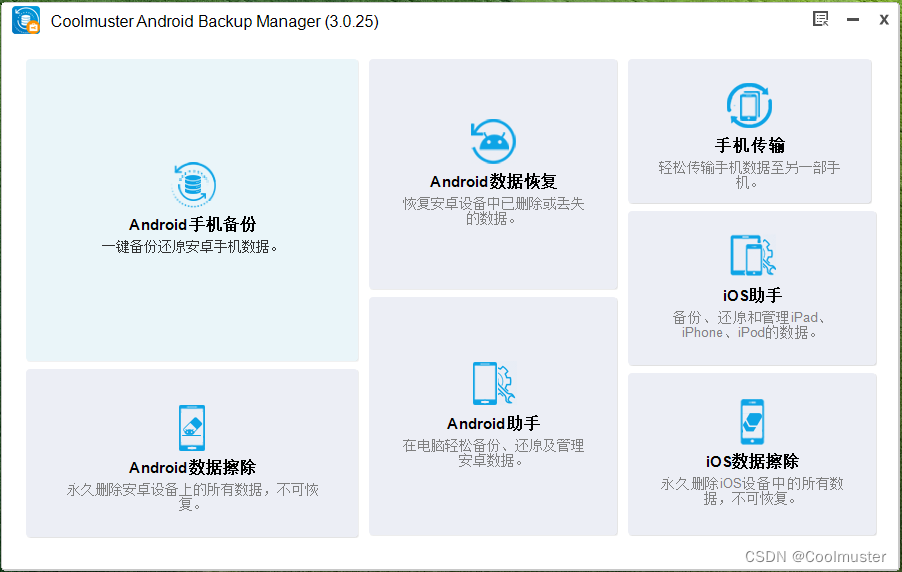Click the Android手机备份 database backup icon
This screenshot has width=902, height=572.
tap(194, 185)
